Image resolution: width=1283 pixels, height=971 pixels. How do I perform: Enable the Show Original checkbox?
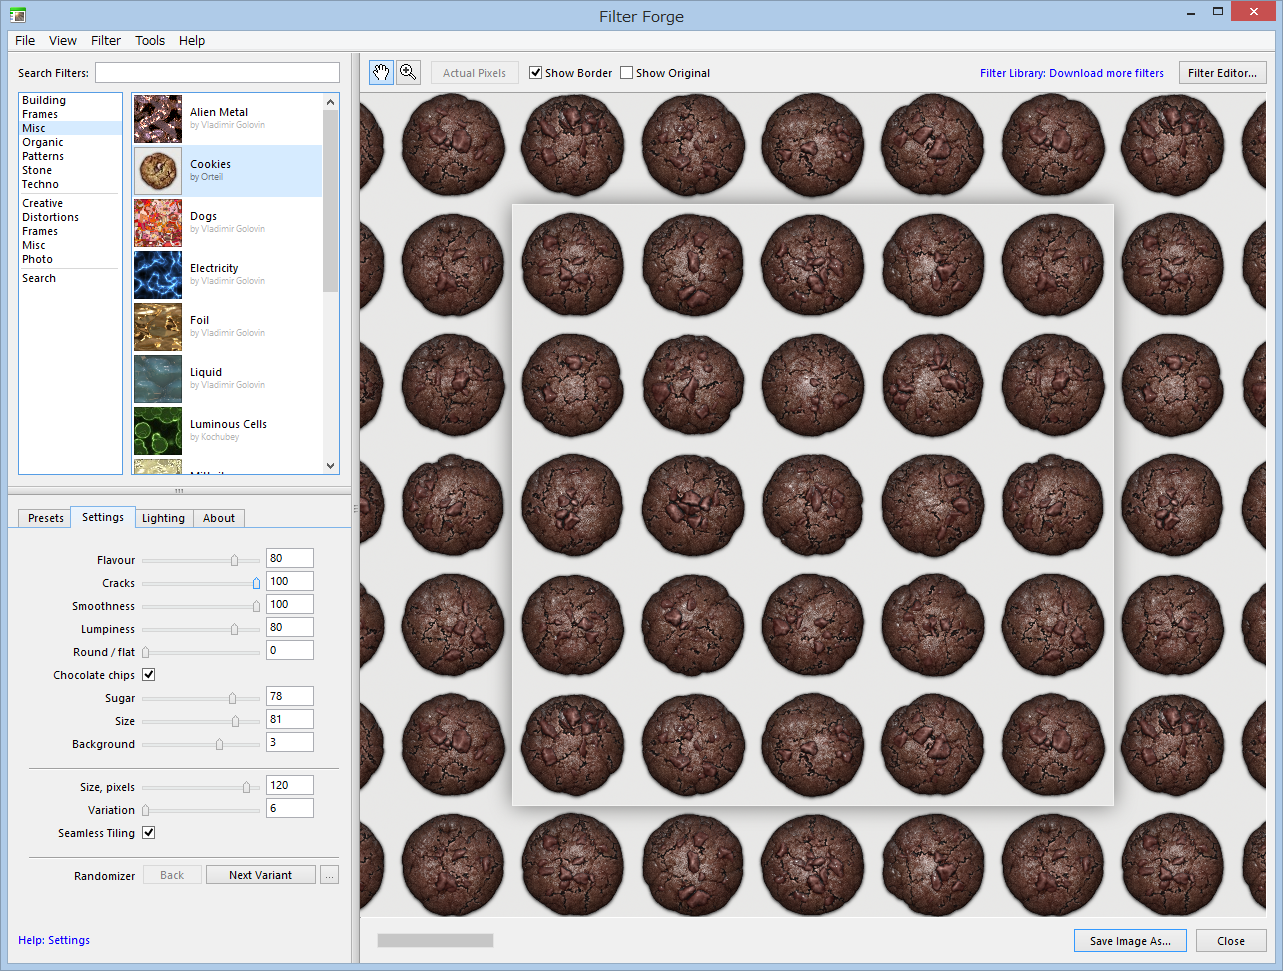627,73
